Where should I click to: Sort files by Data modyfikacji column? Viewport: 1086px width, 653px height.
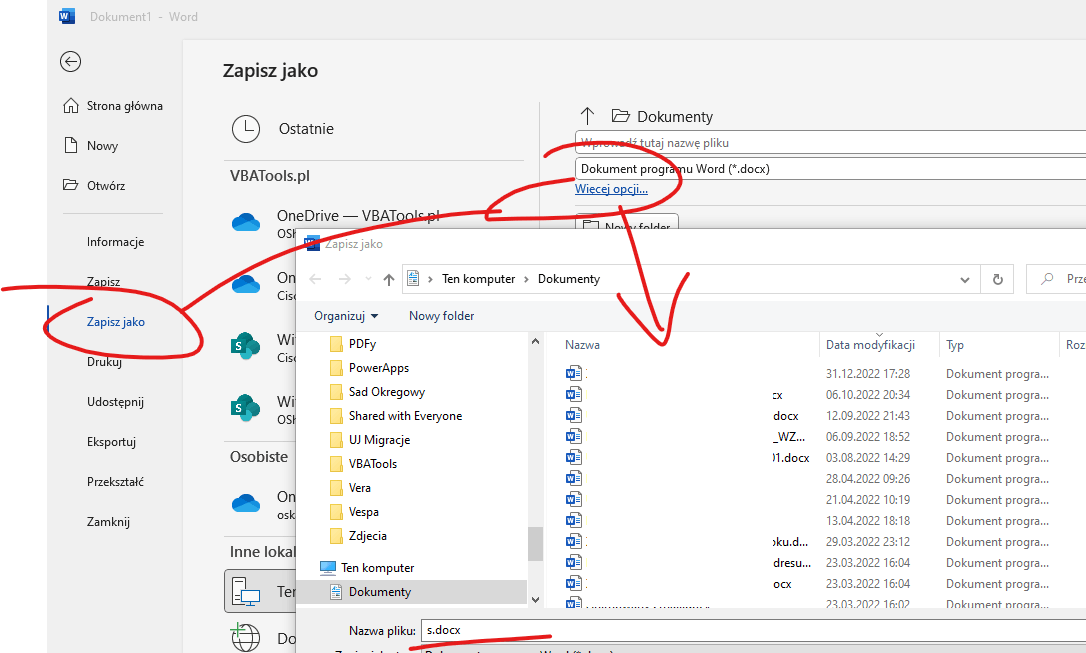[x=870, y=345]
